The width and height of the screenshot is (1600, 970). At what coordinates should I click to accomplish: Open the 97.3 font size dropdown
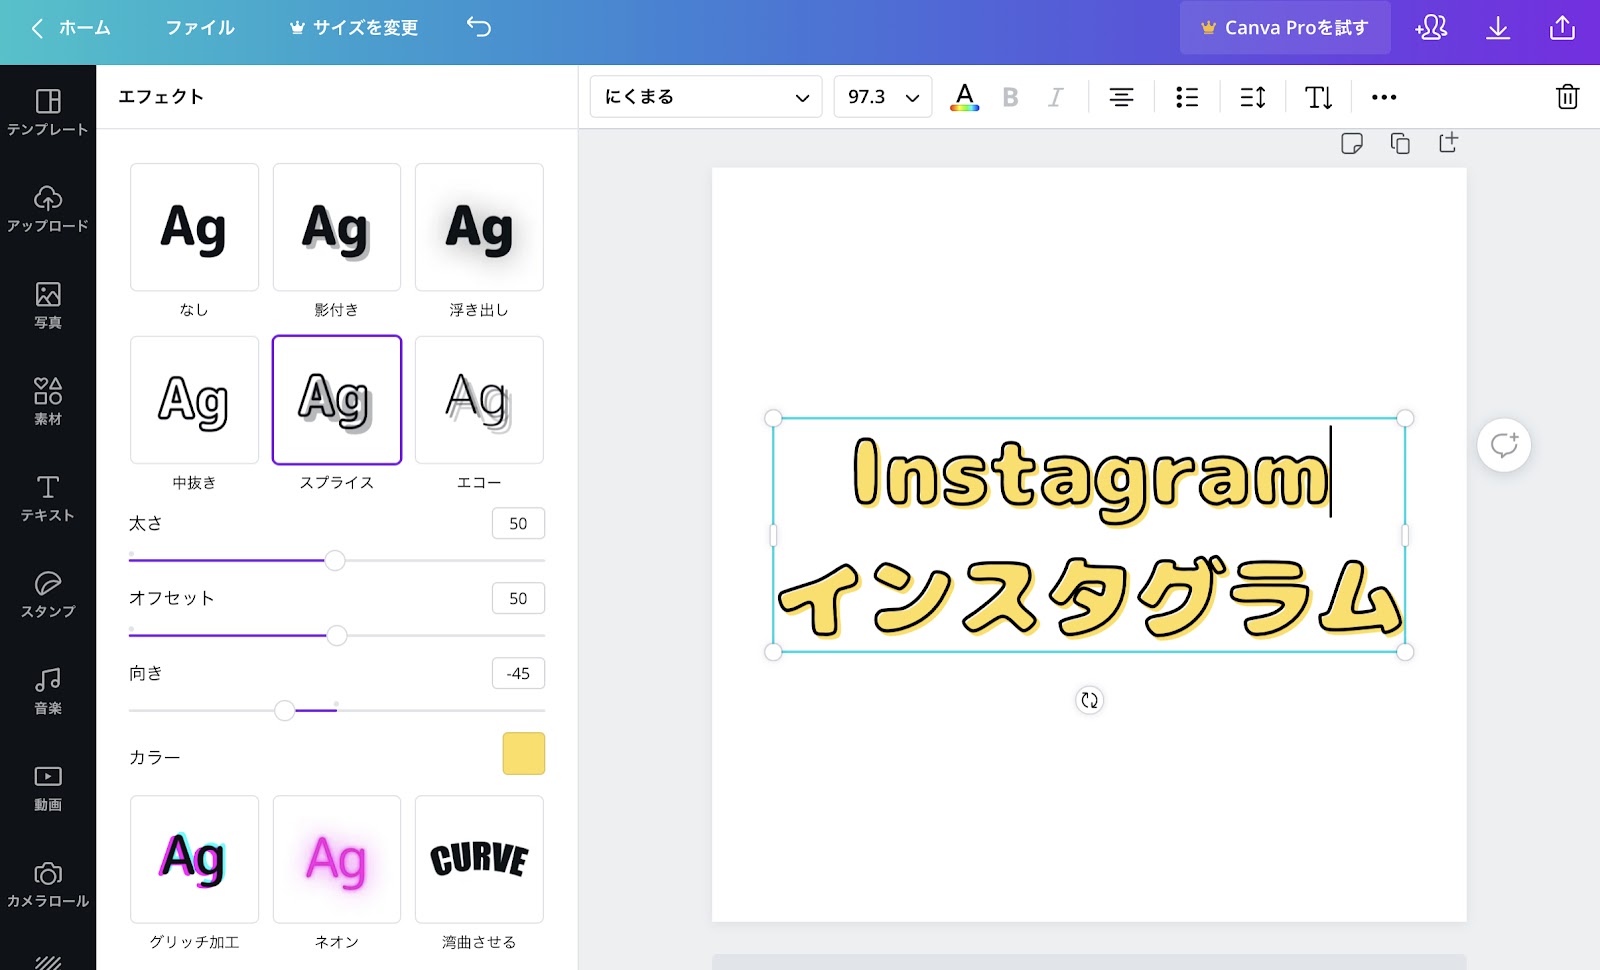pyautogui.click(x=883, y=97)
